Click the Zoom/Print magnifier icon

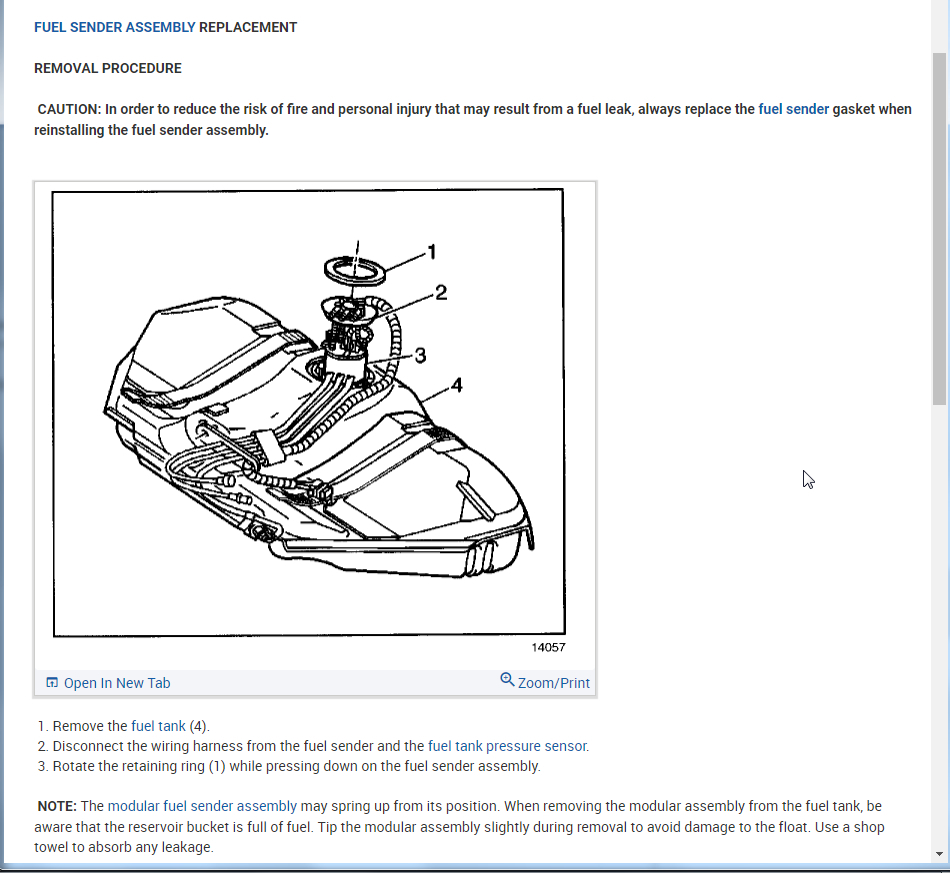click(507, 680)
